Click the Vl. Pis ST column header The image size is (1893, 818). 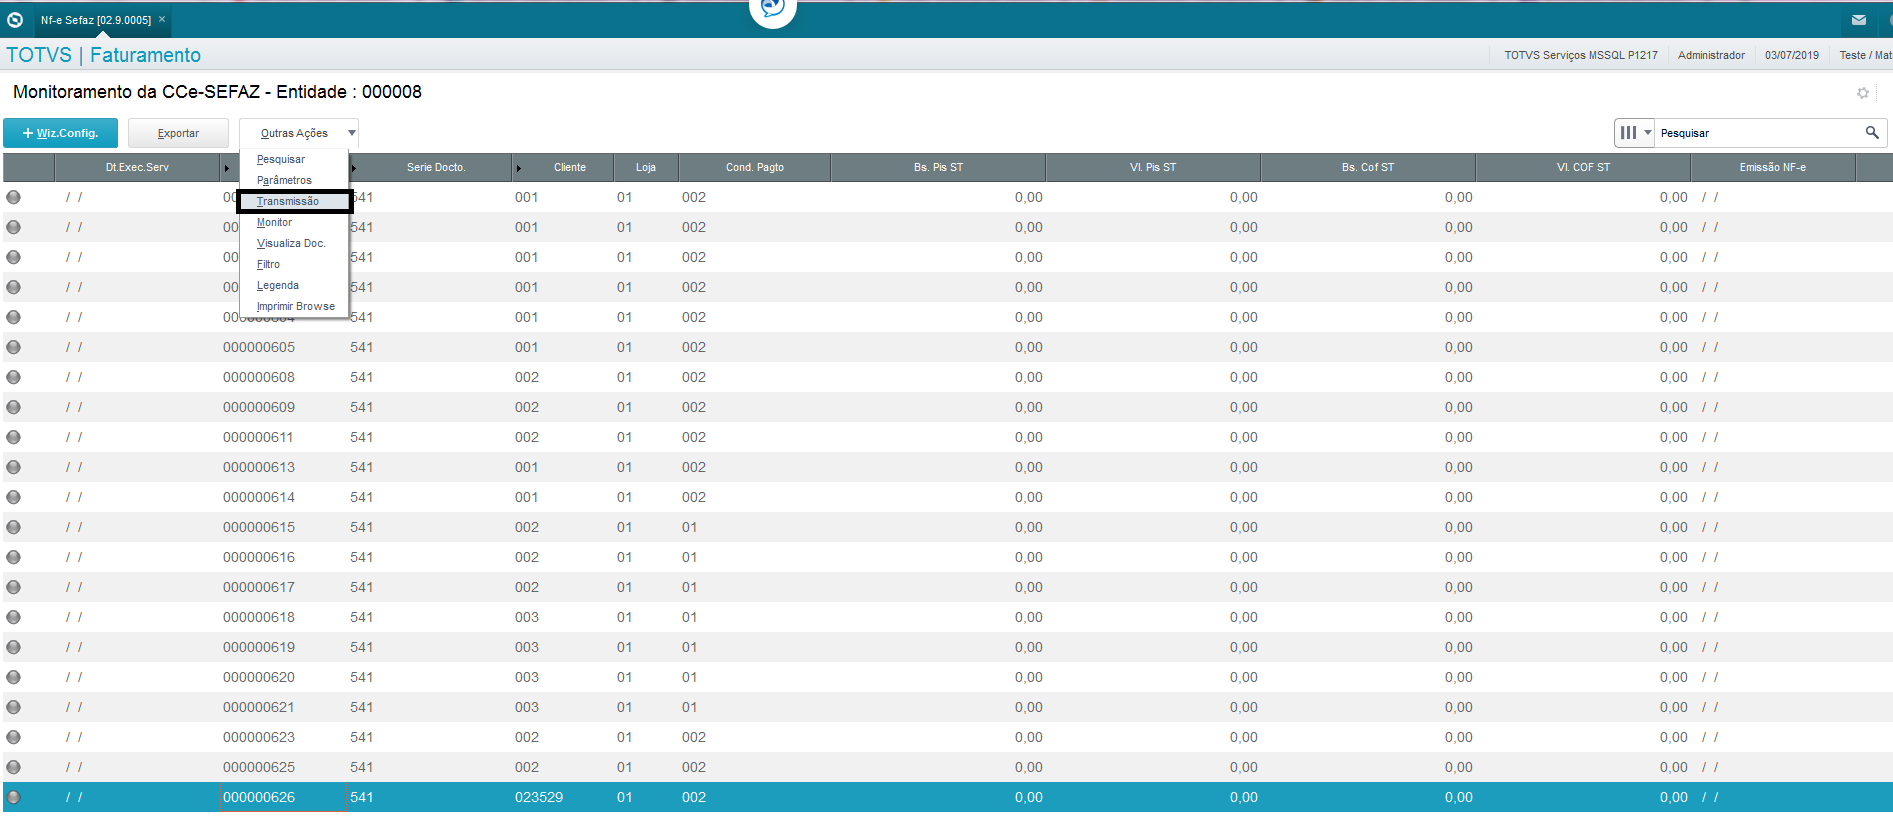point(1153,167)
